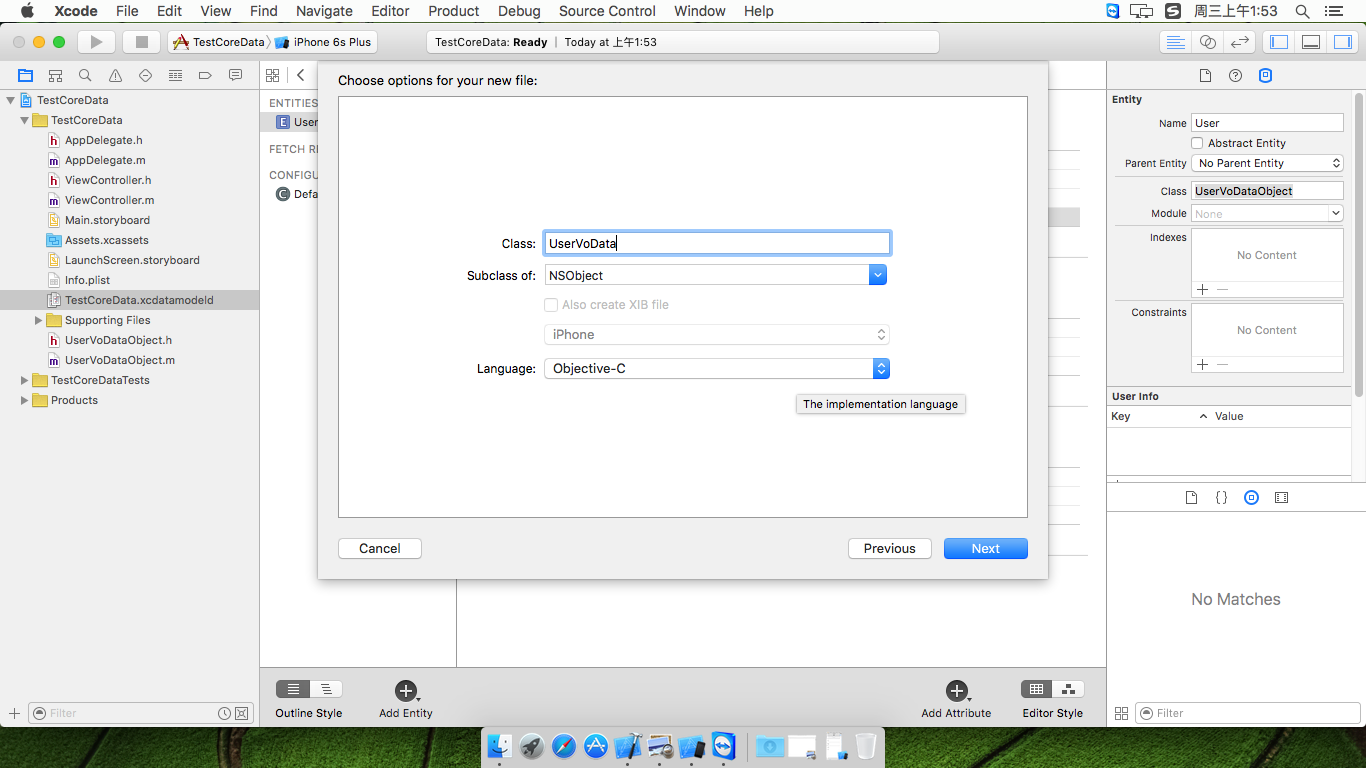Expand the Products folder
The image size is (1366, 768).
pos(24,400)
